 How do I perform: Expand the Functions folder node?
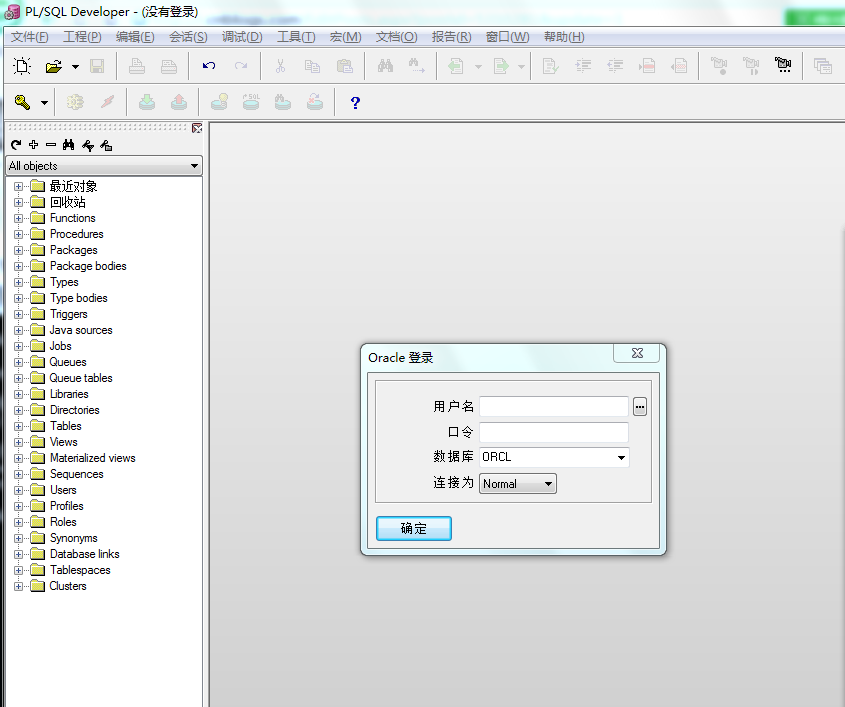pos(18,218)
